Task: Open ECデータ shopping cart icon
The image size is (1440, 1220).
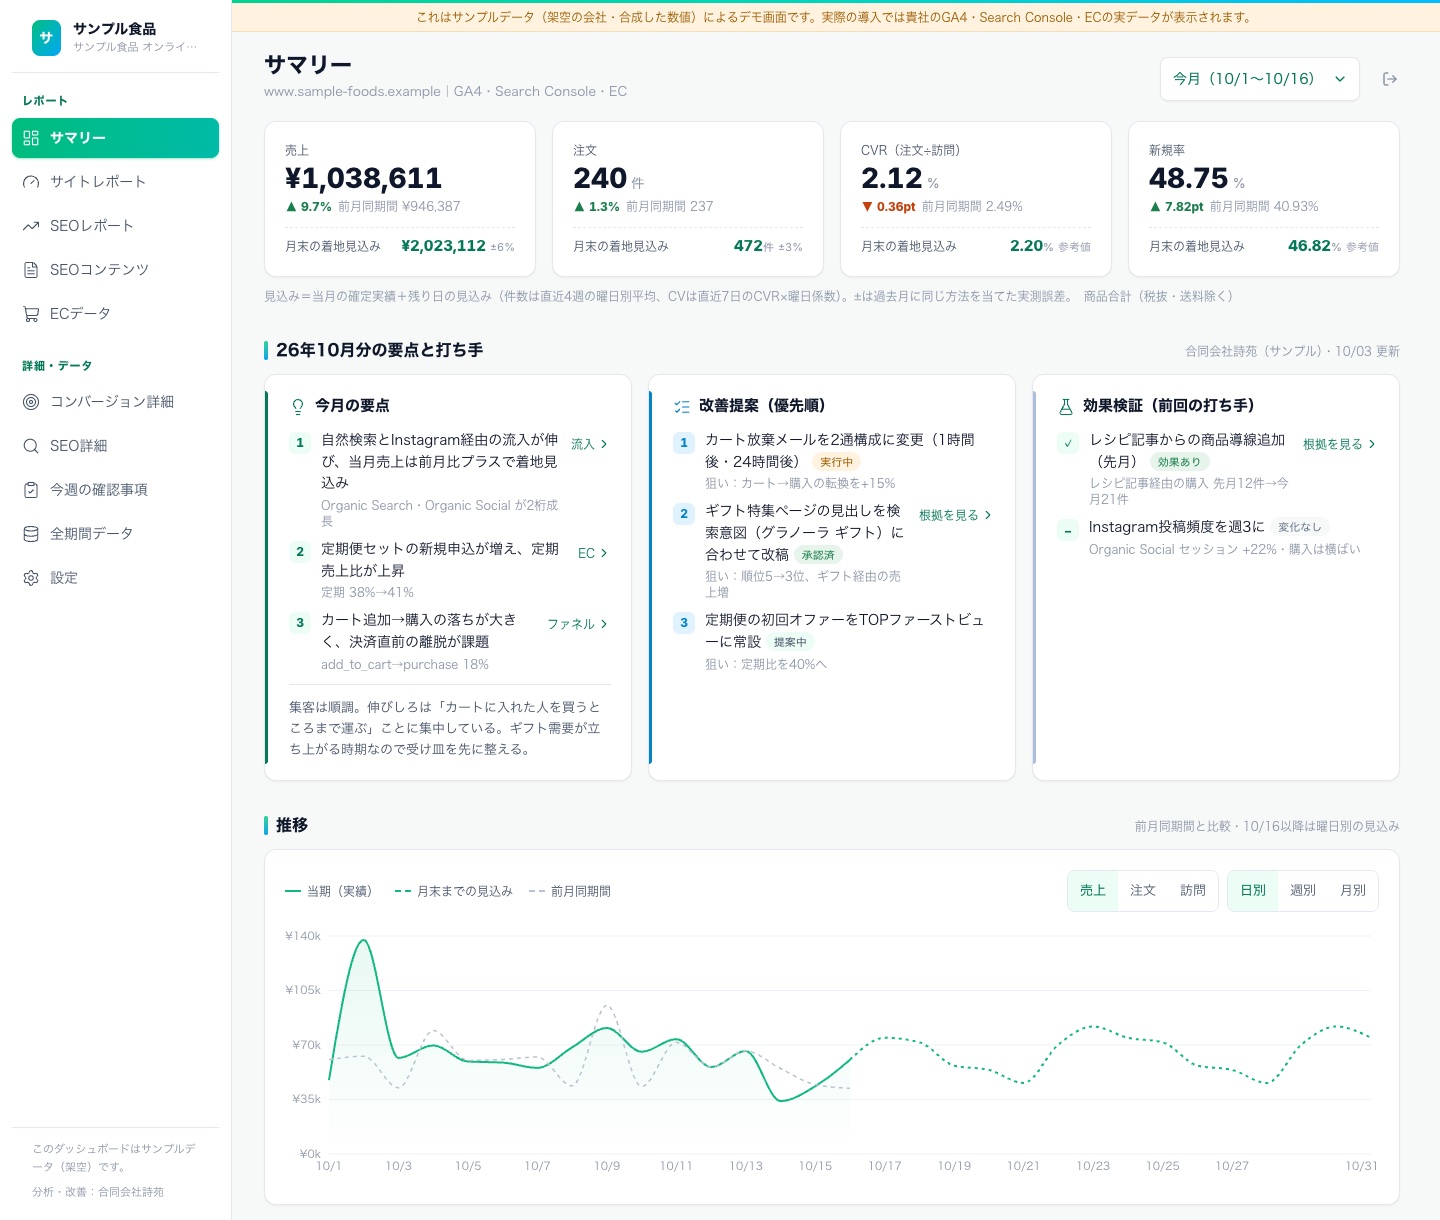Action: (31, 314)
